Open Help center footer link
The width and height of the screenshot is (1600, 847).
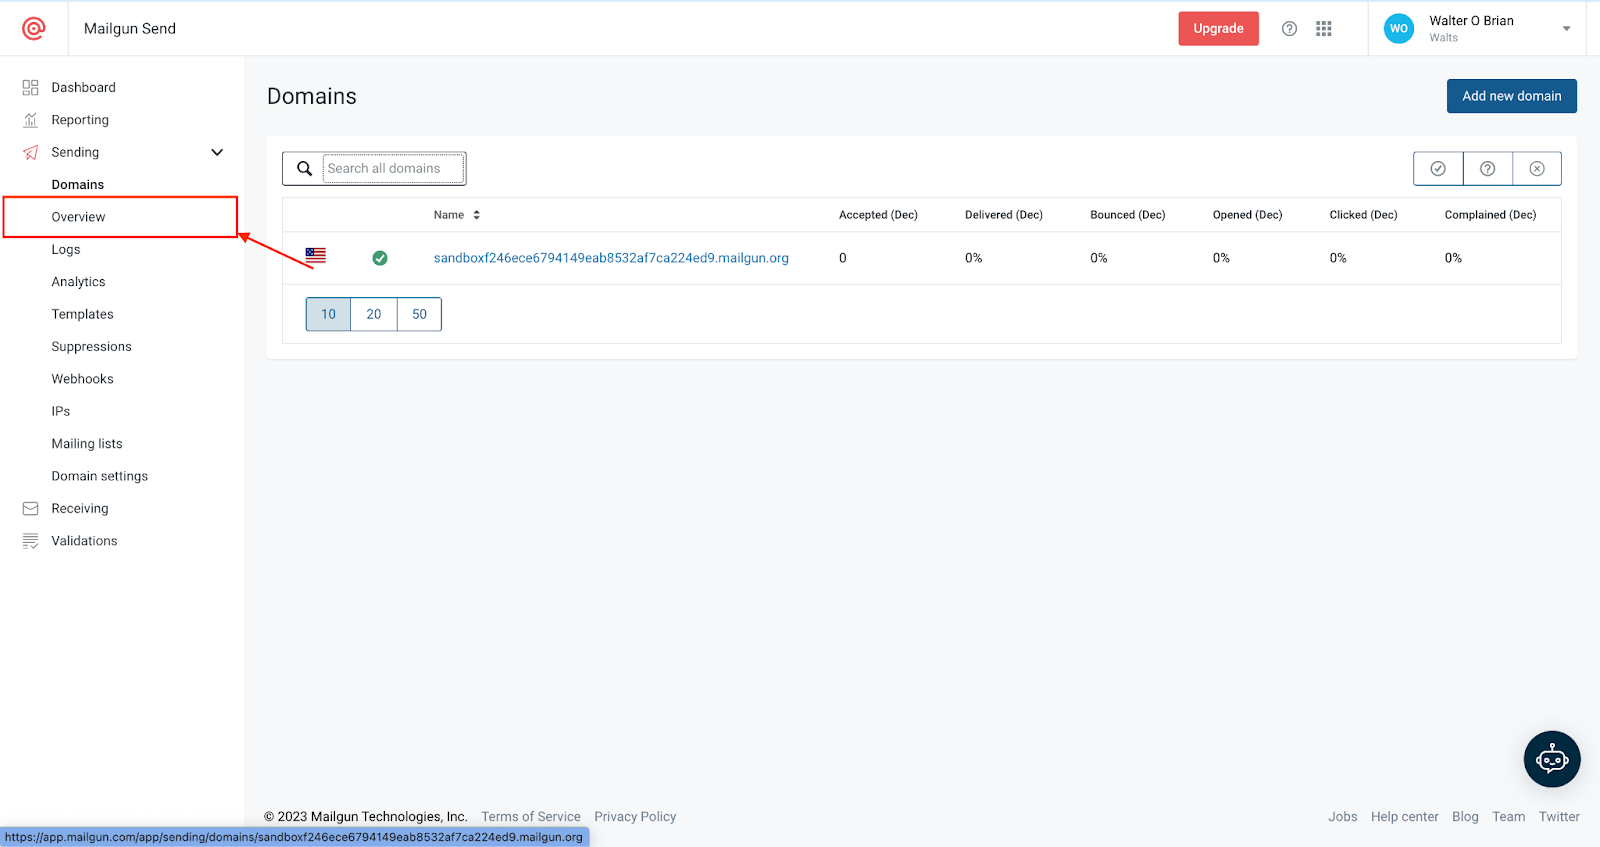[1405, 817]
